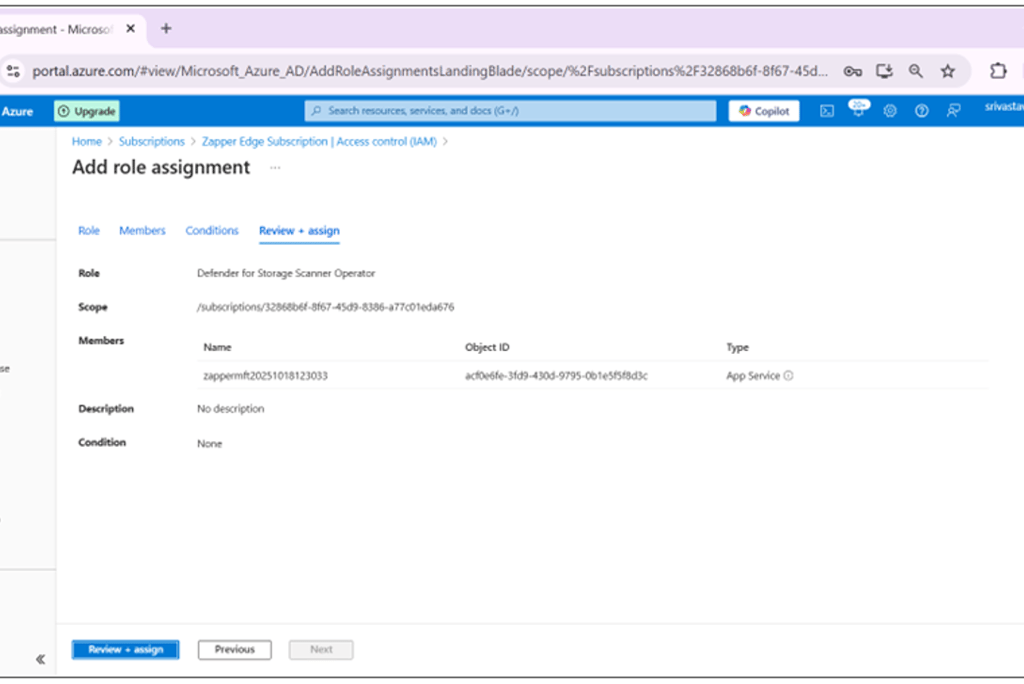Click the browser address bar URL
Image resolution: width=1024 pixels, height=684 pixels.
pos(430,71)
